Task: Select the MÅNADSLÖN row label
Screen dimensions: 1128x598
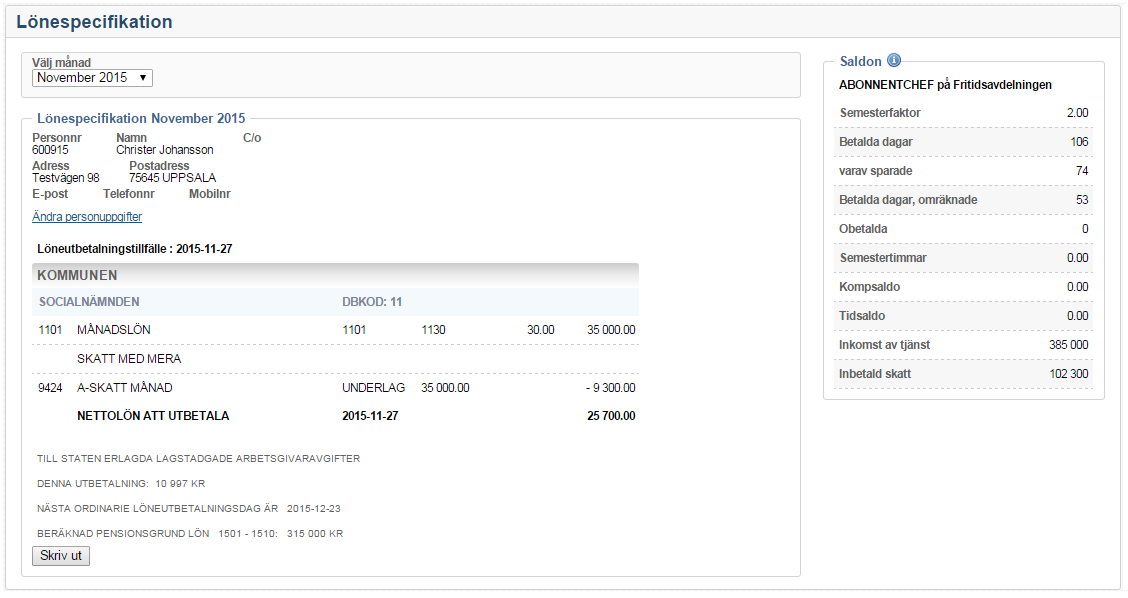Action: [x=114, y=330]
